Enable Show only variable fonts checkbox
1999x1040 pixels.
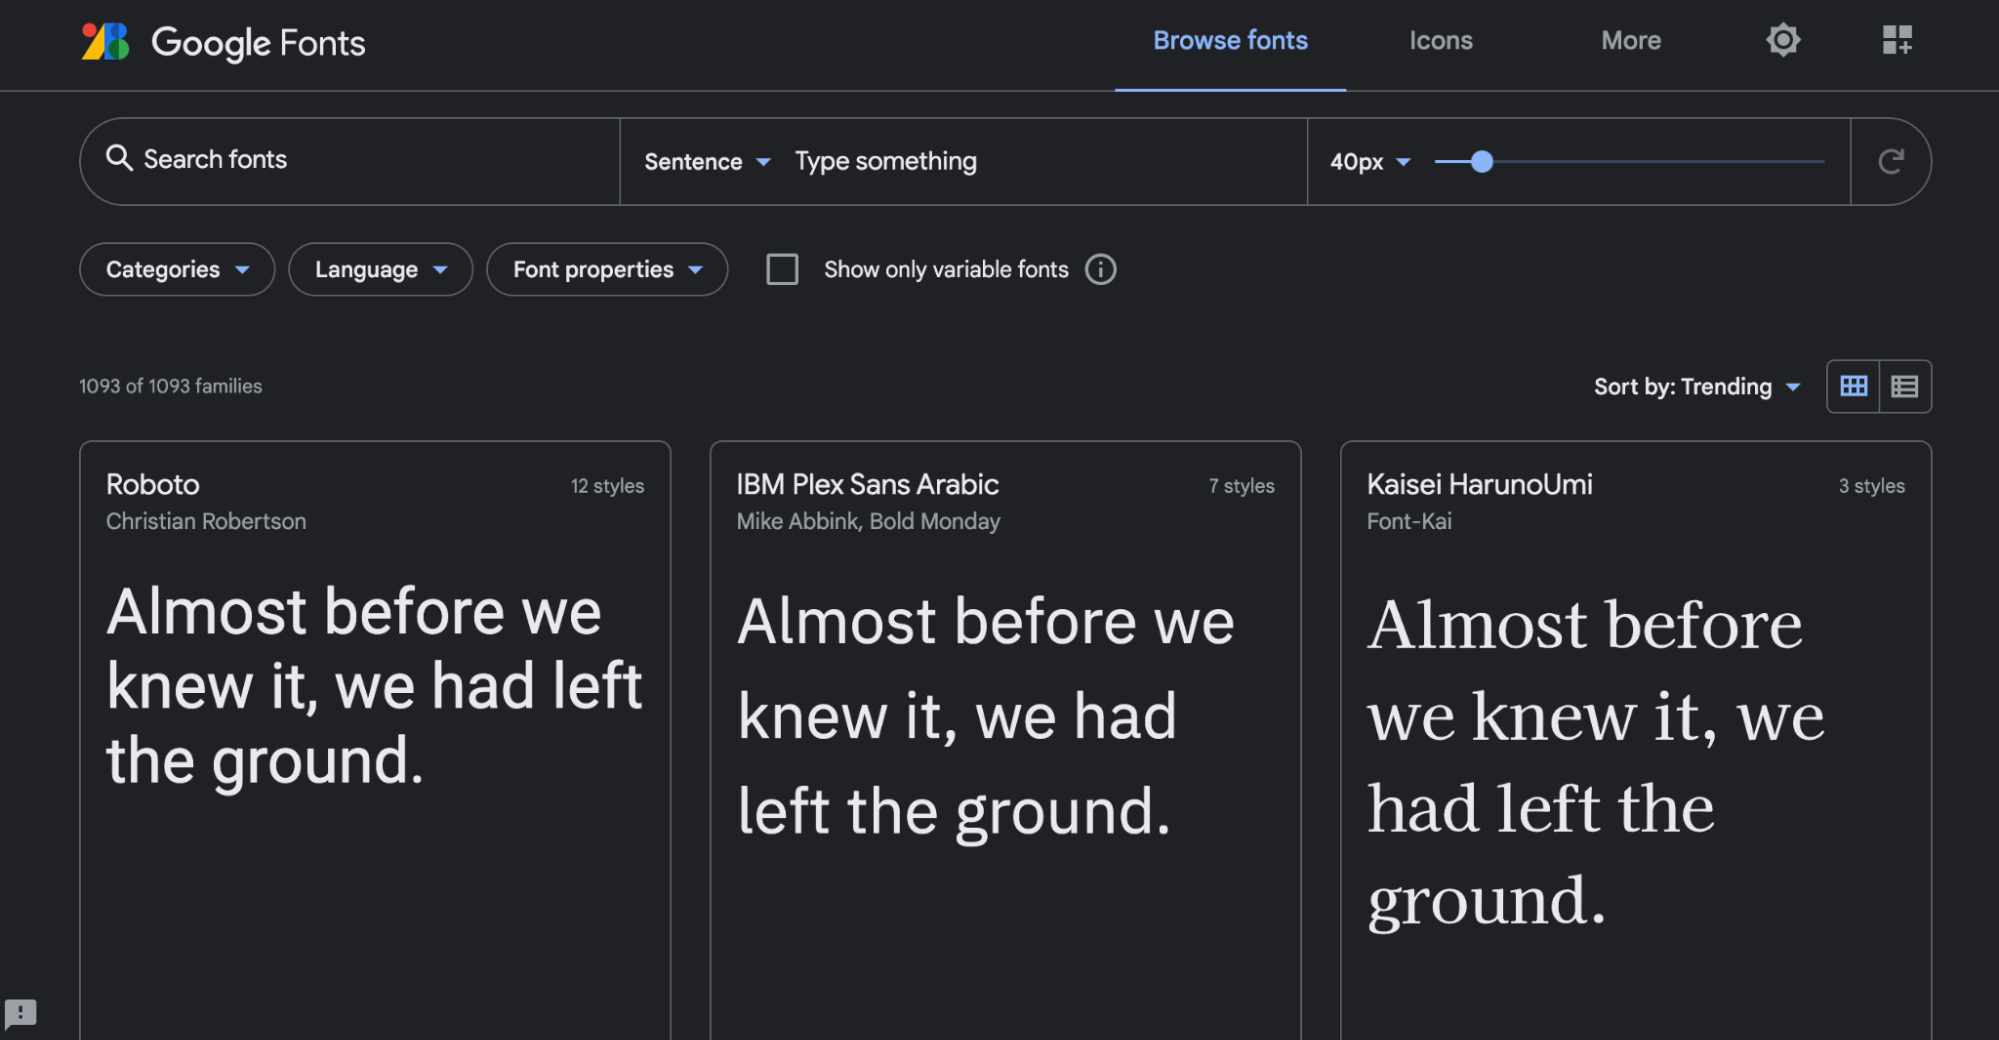782,270
